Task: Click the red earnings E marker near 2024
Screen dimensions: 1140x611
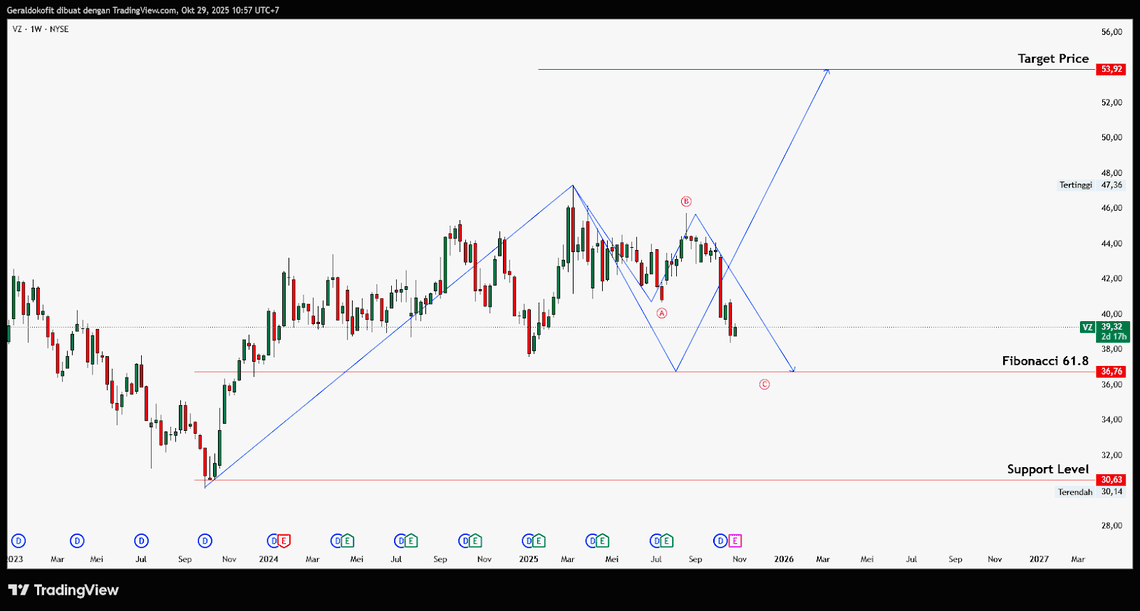Action: click(x=285, y=541)
